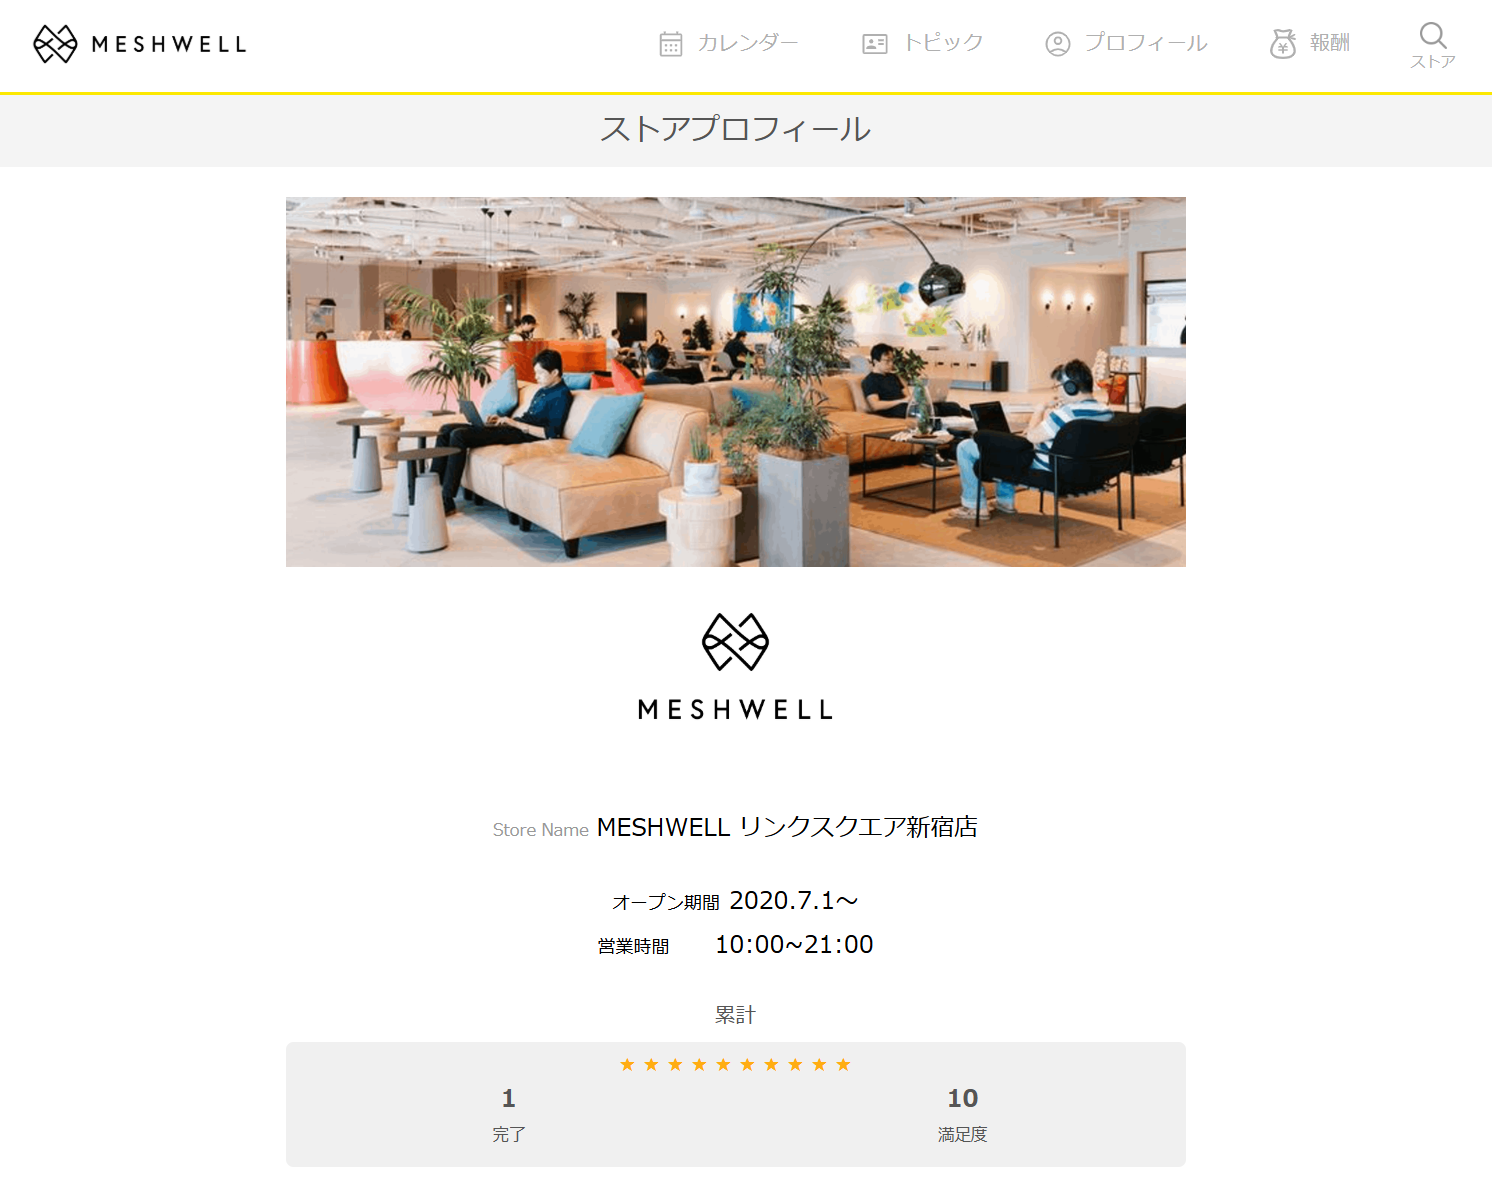Click the ストア label under the search icon
The height and width of the screenshot is (1183, 1492).
(x=1433, y=62)
